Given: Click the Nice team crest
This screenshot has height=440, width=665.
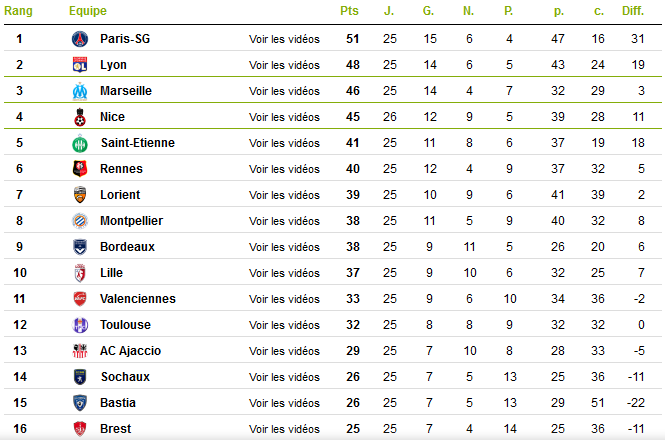Looking at the screenshot, I should click(80, 117).
